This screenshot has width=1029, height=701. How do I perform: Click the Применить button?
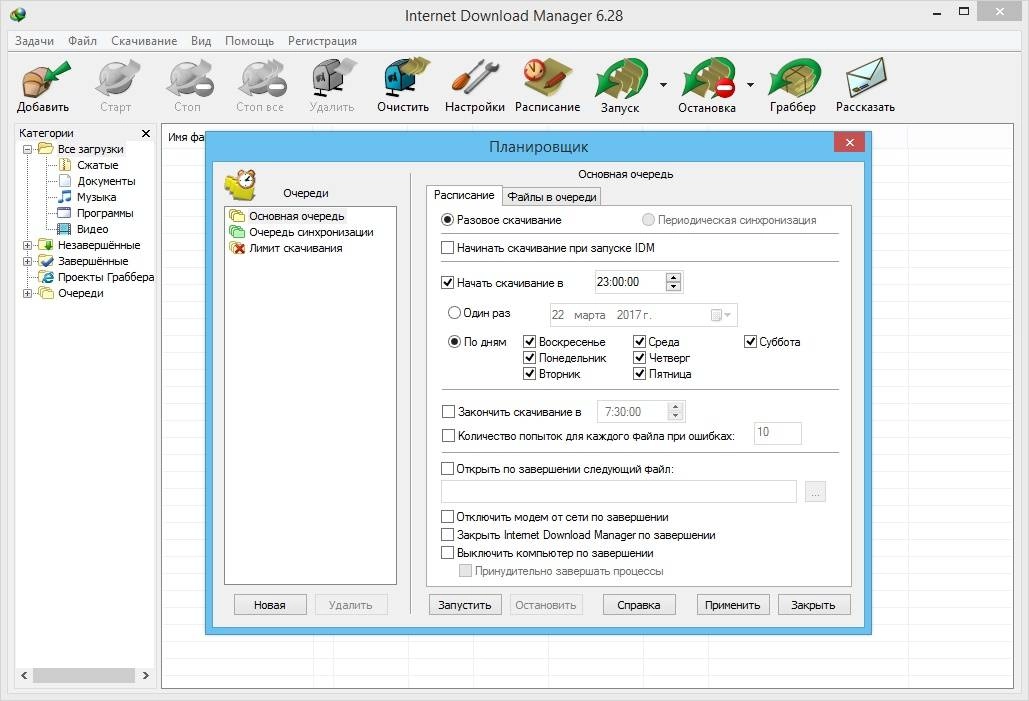pos(732,605)
